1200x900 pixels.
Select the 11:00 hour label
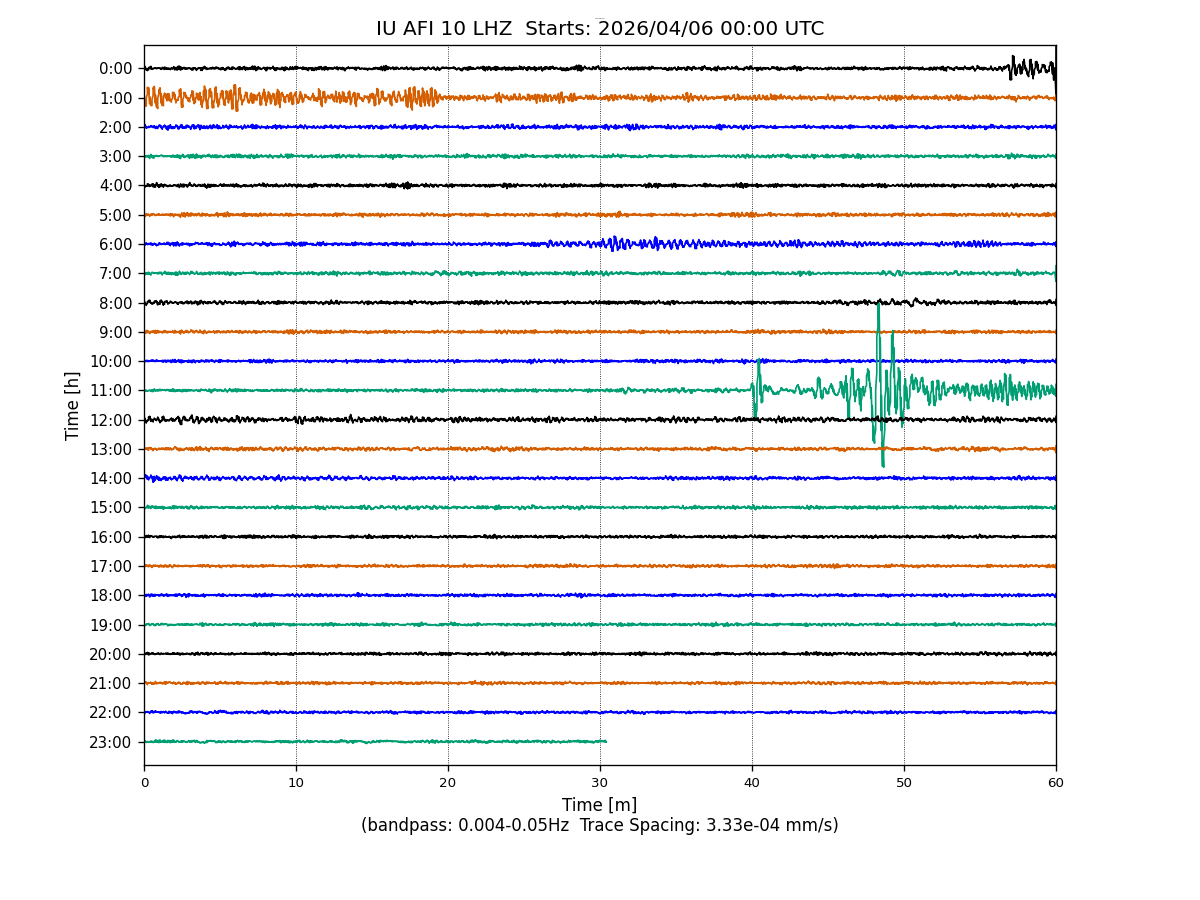click(x=110, y=391)
